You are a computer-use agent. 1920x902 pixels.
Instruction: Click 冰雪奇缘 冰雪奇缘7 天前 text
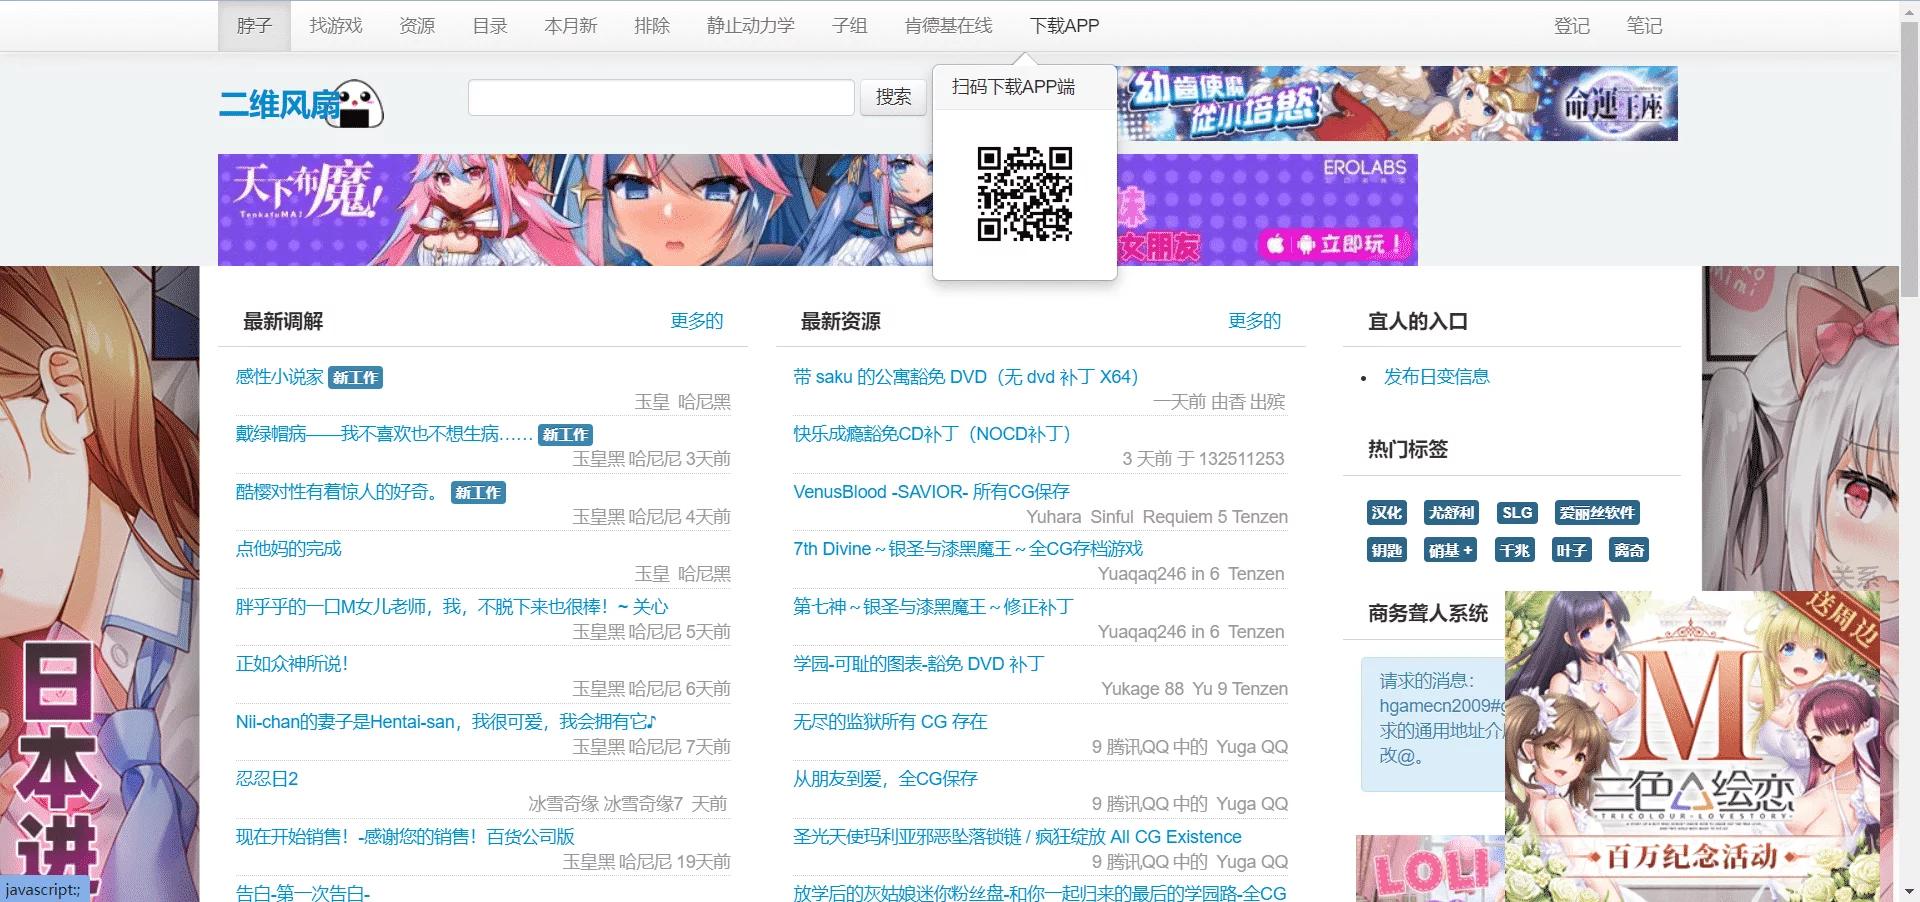click(628, 804)
